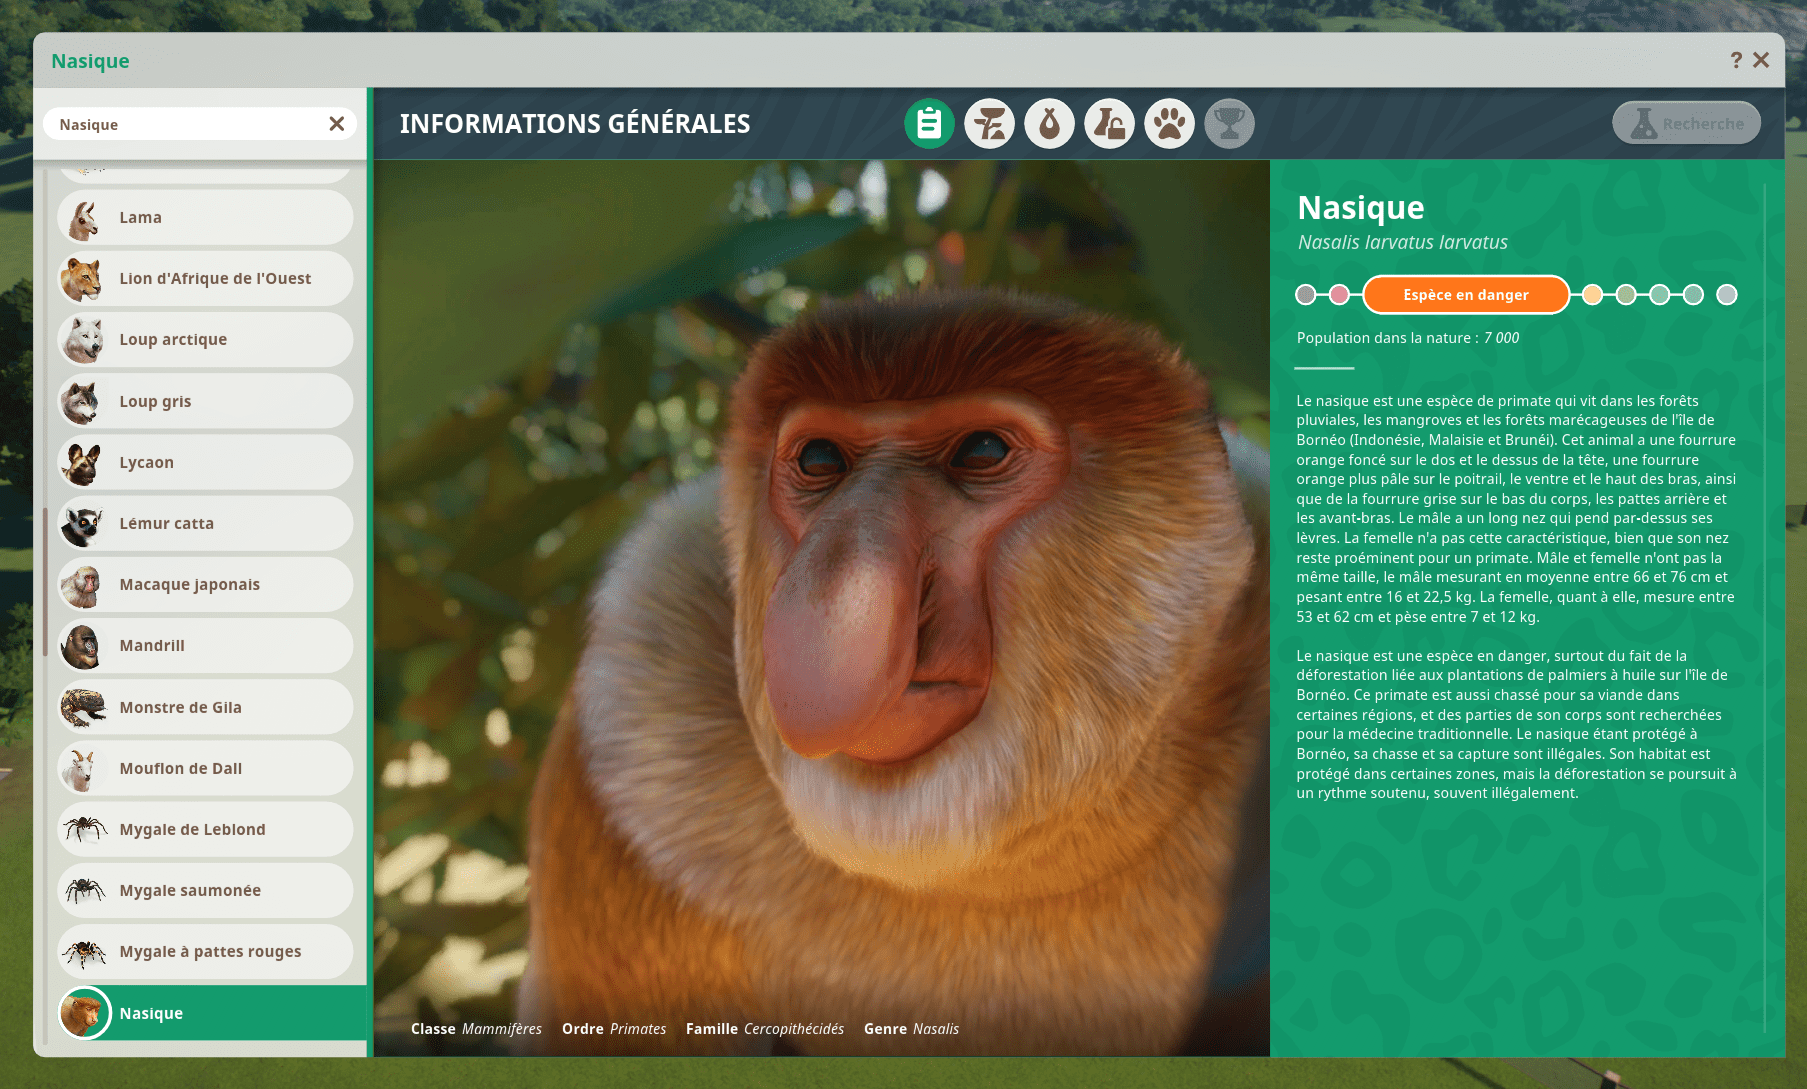Image resolution: width=1807 pixels, height=1089 pixels.
Task: Click Classe Mammifères taxonomy label
Action: tap(476, 1029)
